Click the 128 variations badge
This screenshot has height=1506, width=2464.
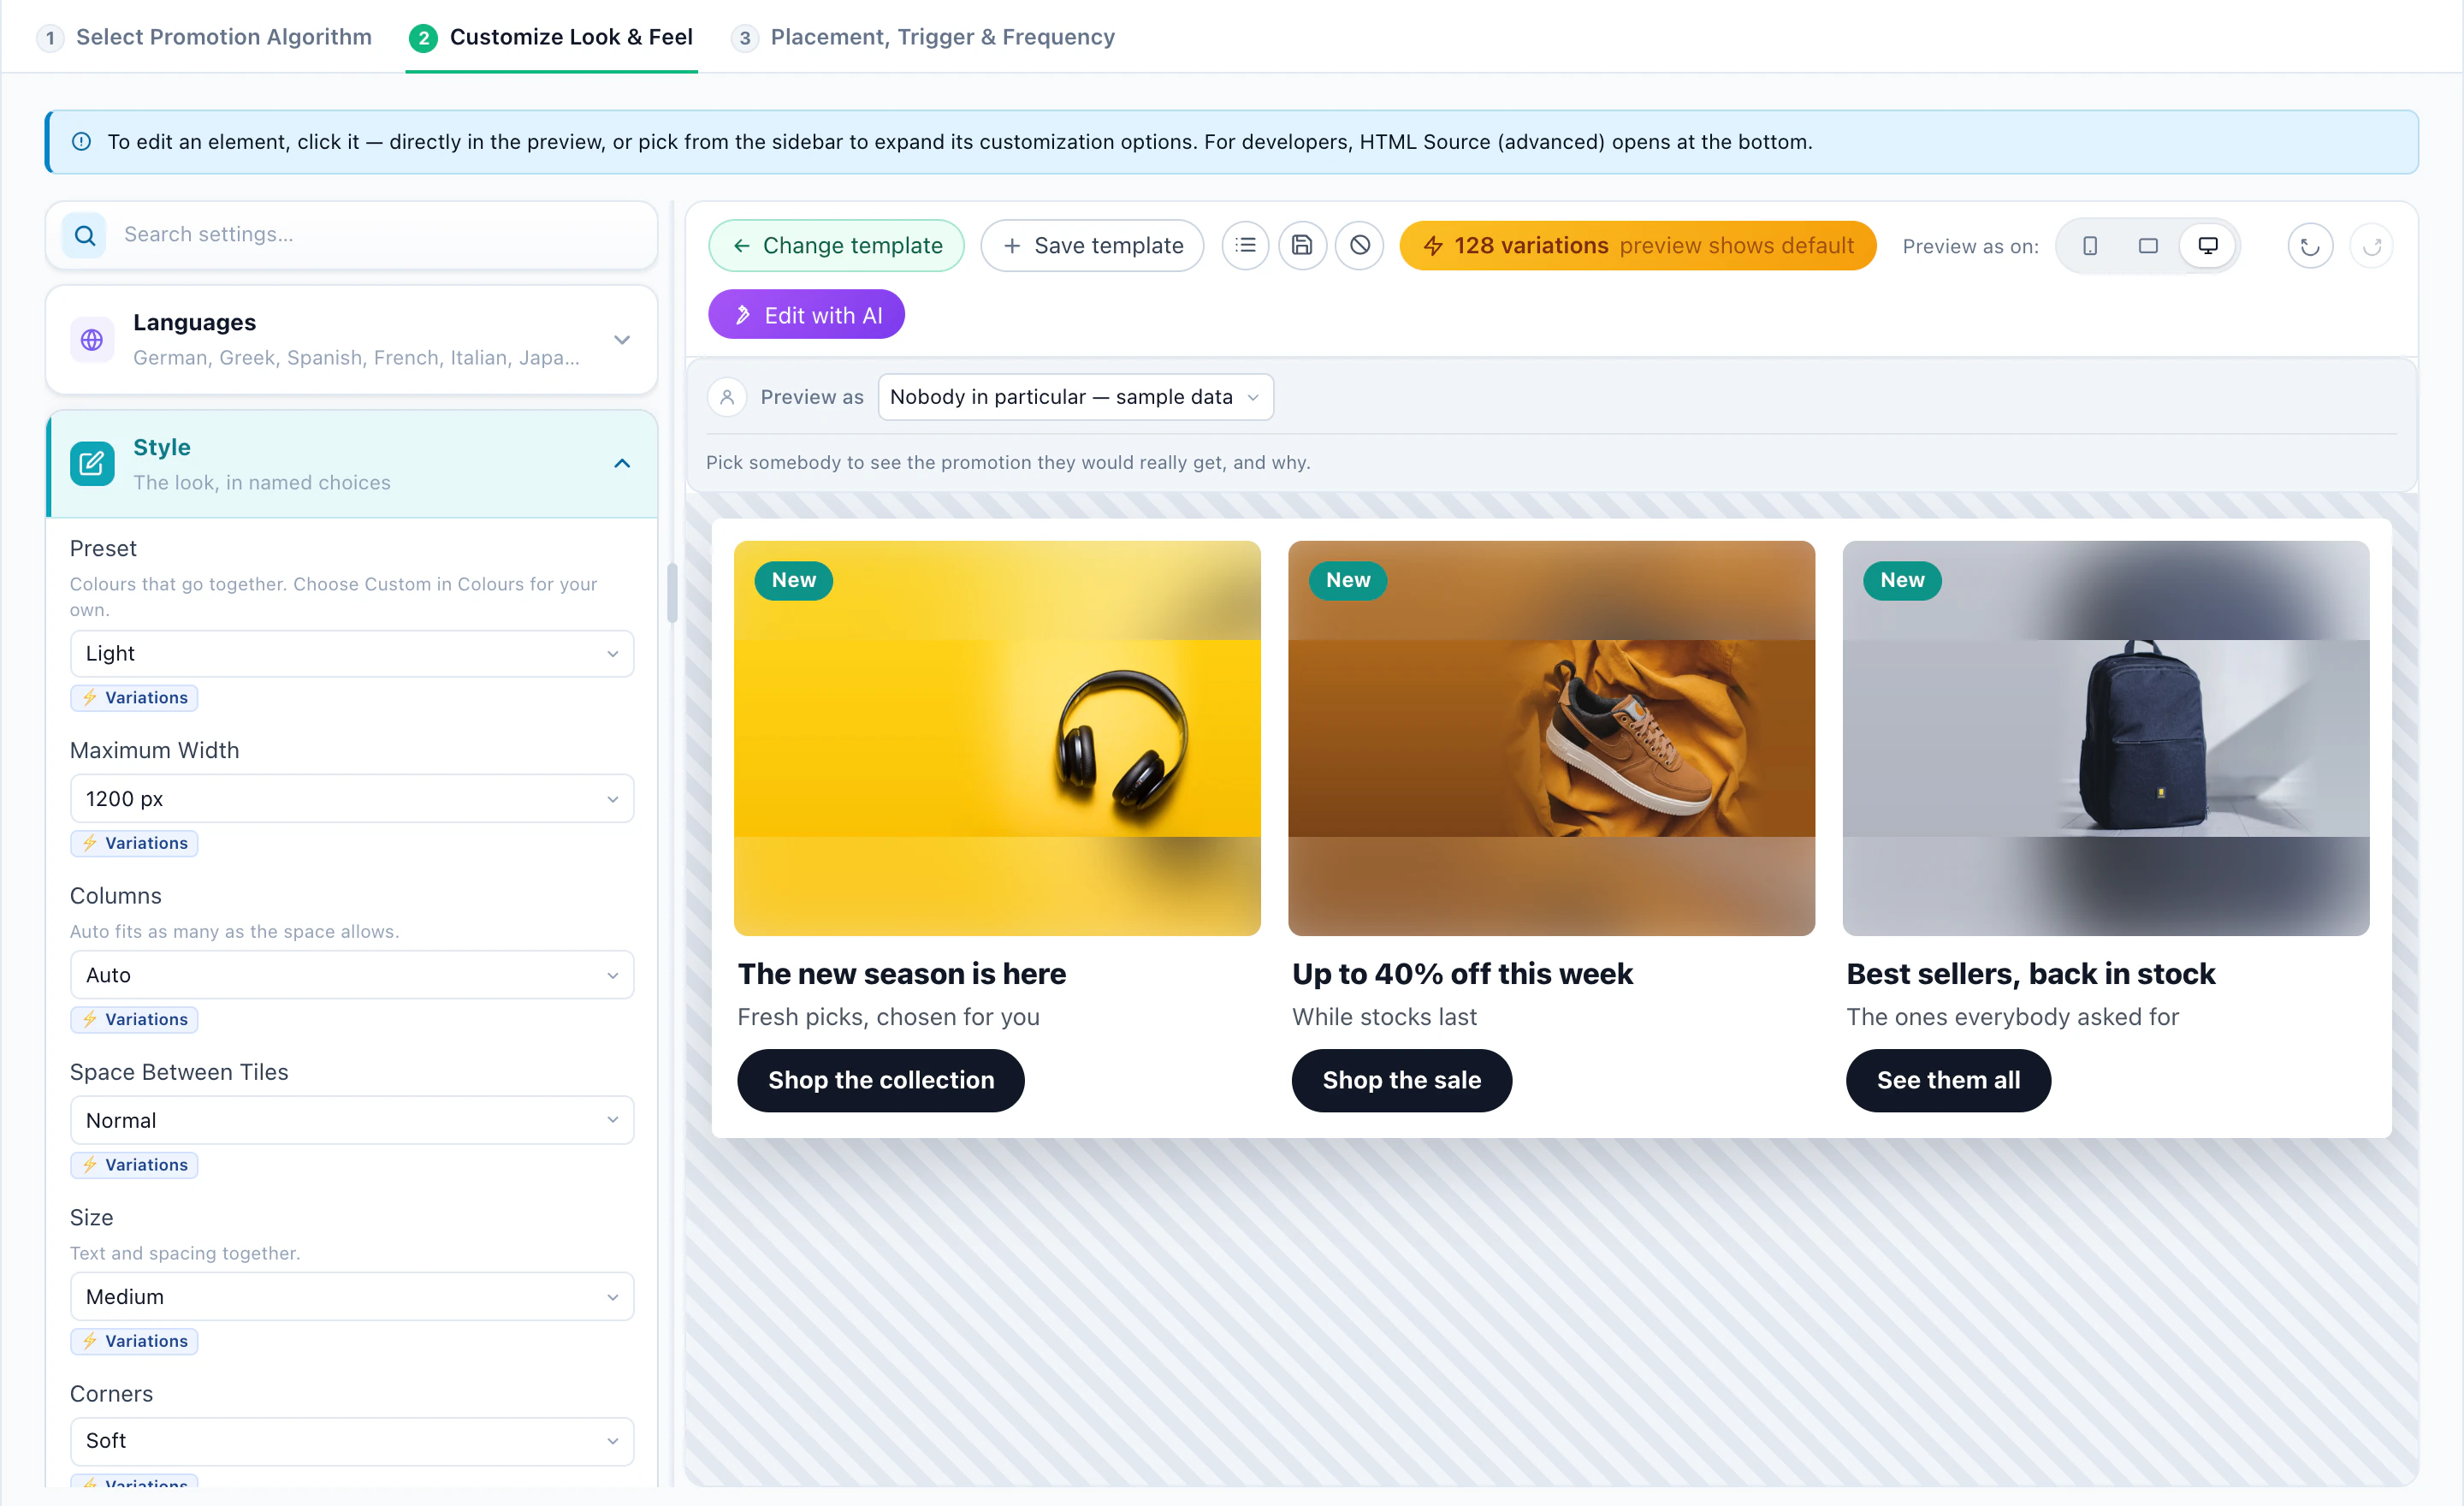pos(1638,246)
